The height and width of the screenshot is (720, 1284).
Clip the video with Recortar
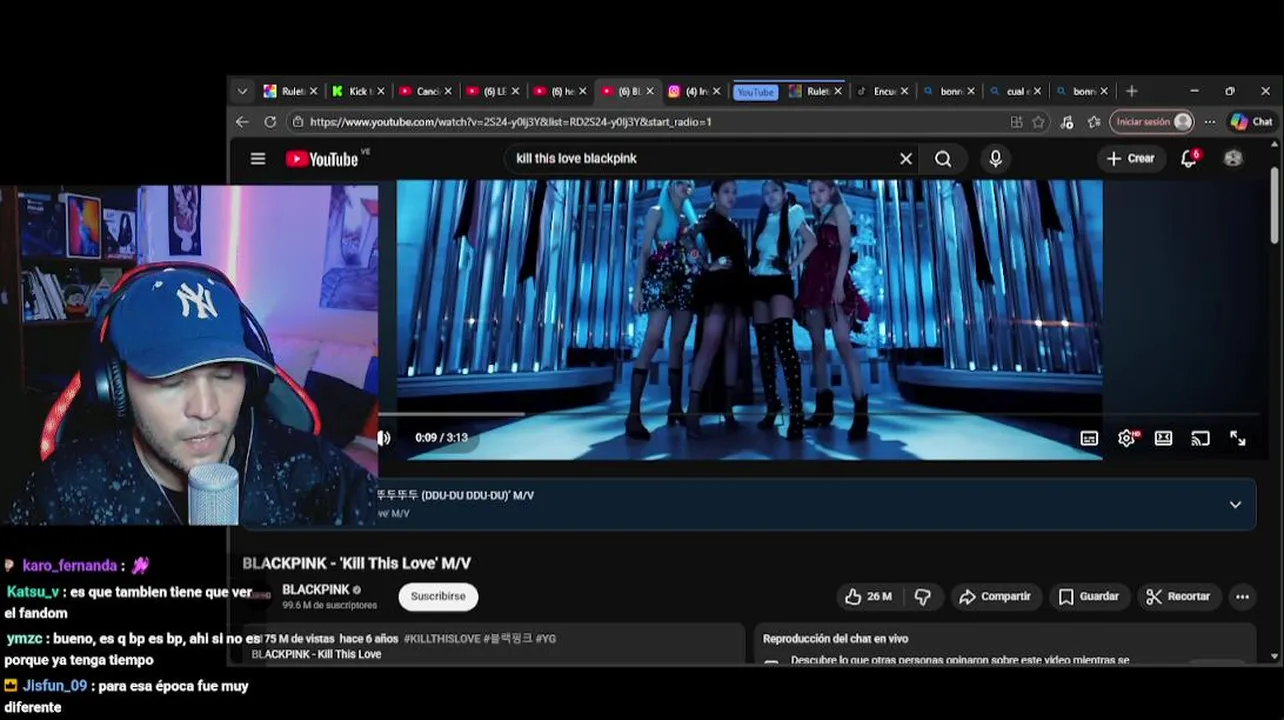(1178, 596)
